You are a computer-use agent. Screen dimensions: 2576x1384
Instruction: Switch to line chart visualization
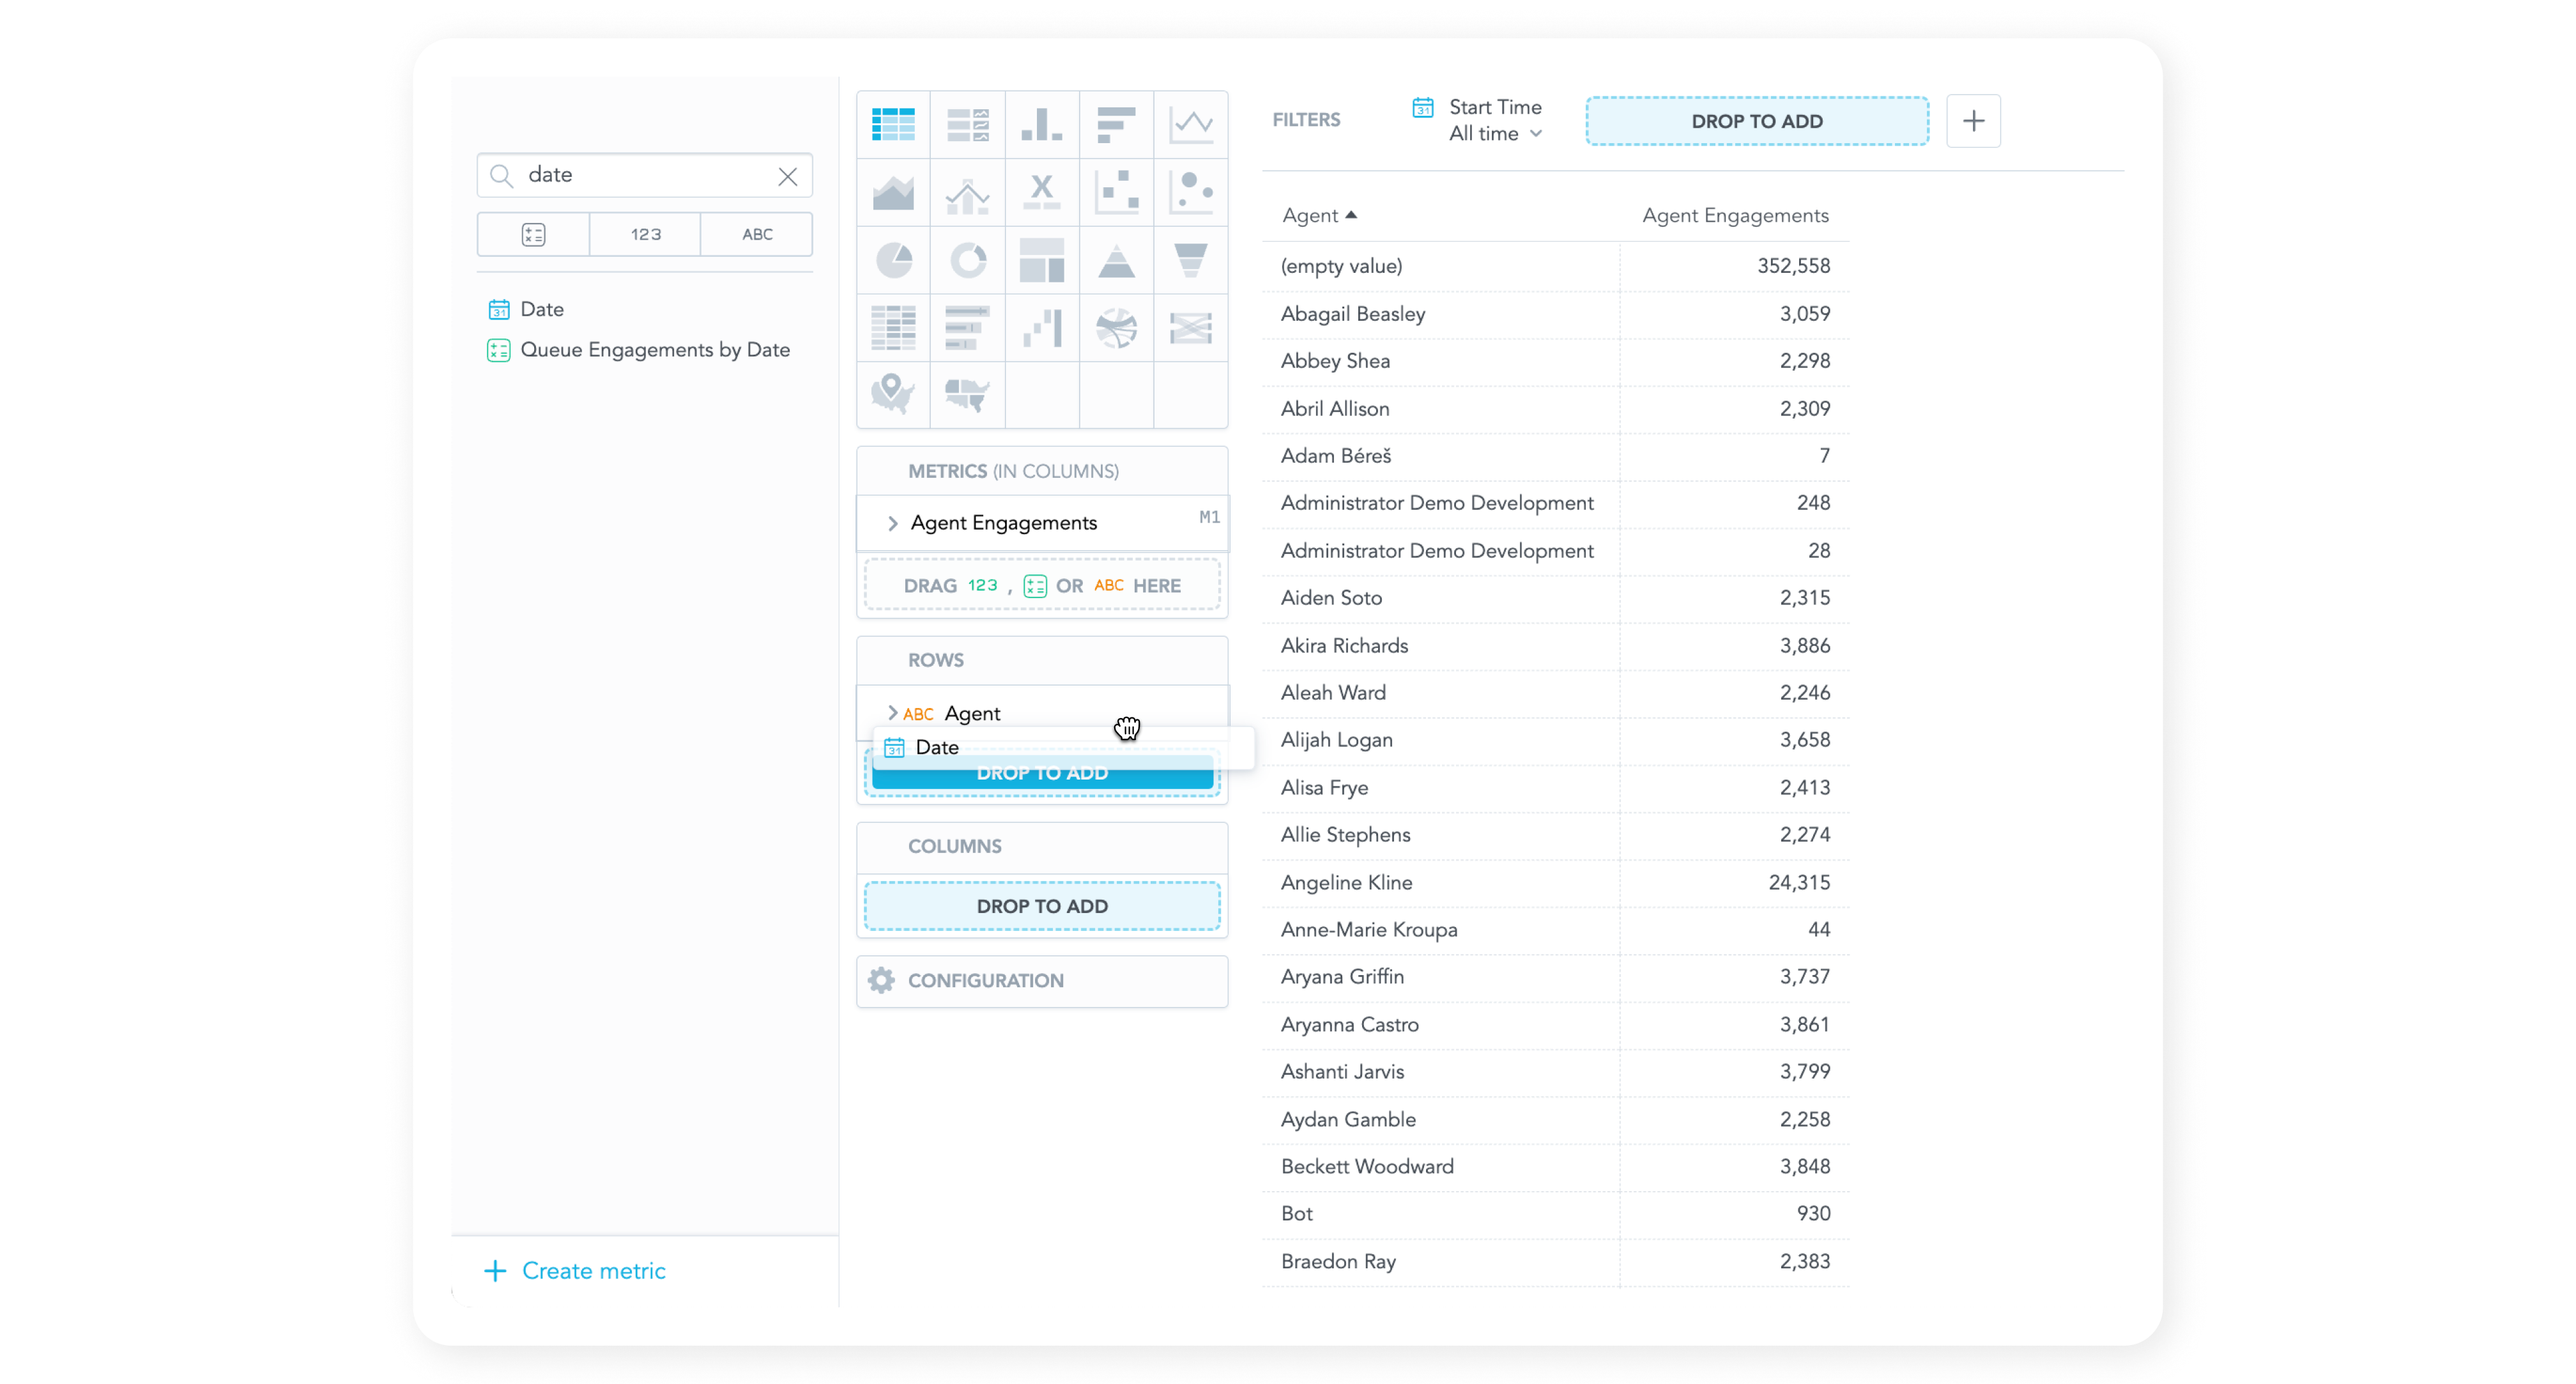coord(1190,125)
